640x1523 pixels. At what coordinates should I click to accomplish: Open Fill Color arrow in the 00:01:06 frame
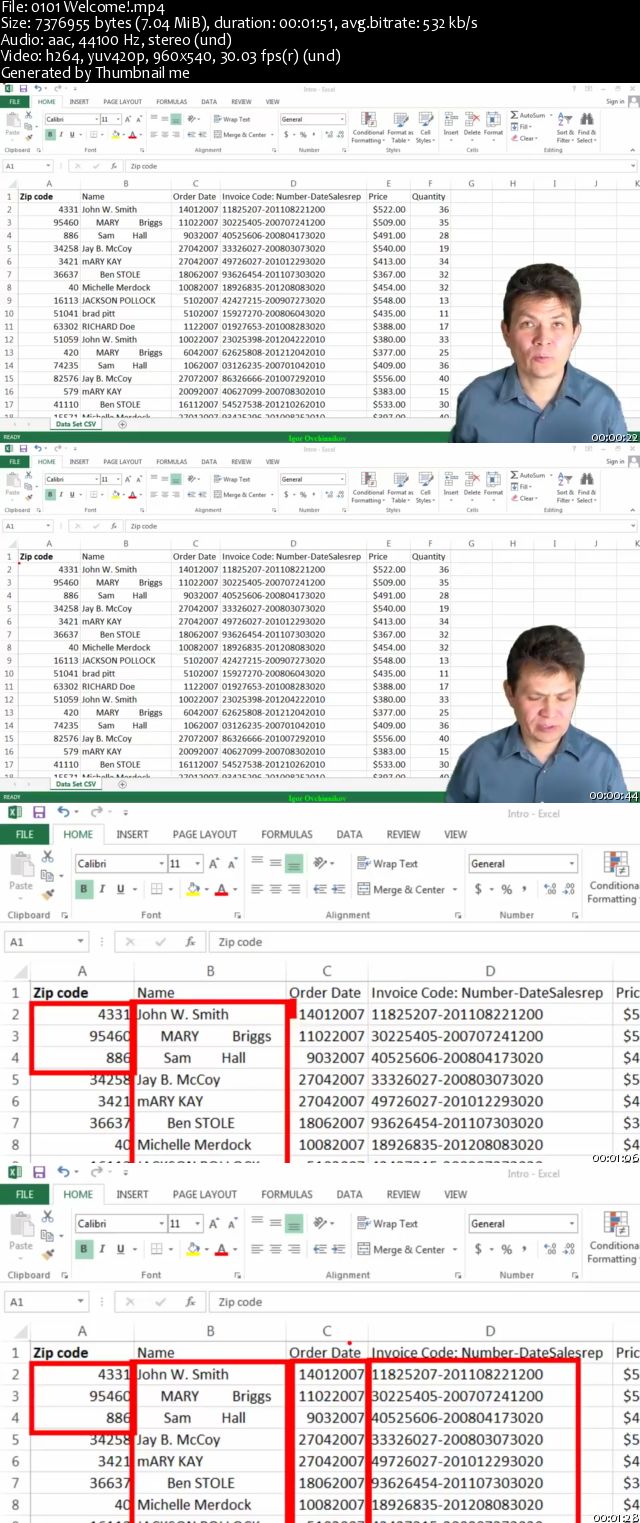tap(208, 890)
